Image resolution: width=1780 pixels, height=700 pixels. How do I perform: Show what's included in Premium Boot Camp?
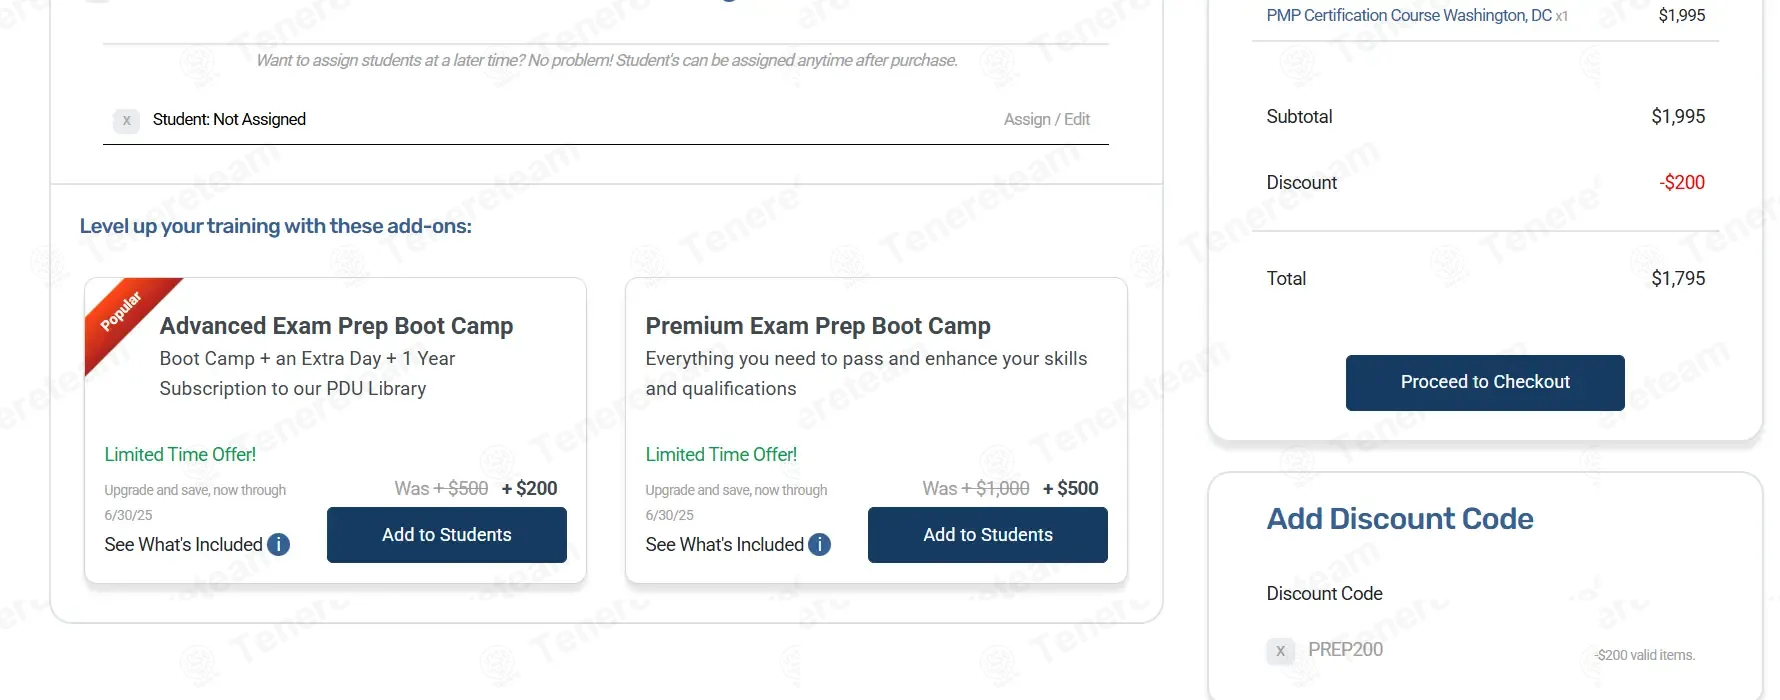pos(724,545)
